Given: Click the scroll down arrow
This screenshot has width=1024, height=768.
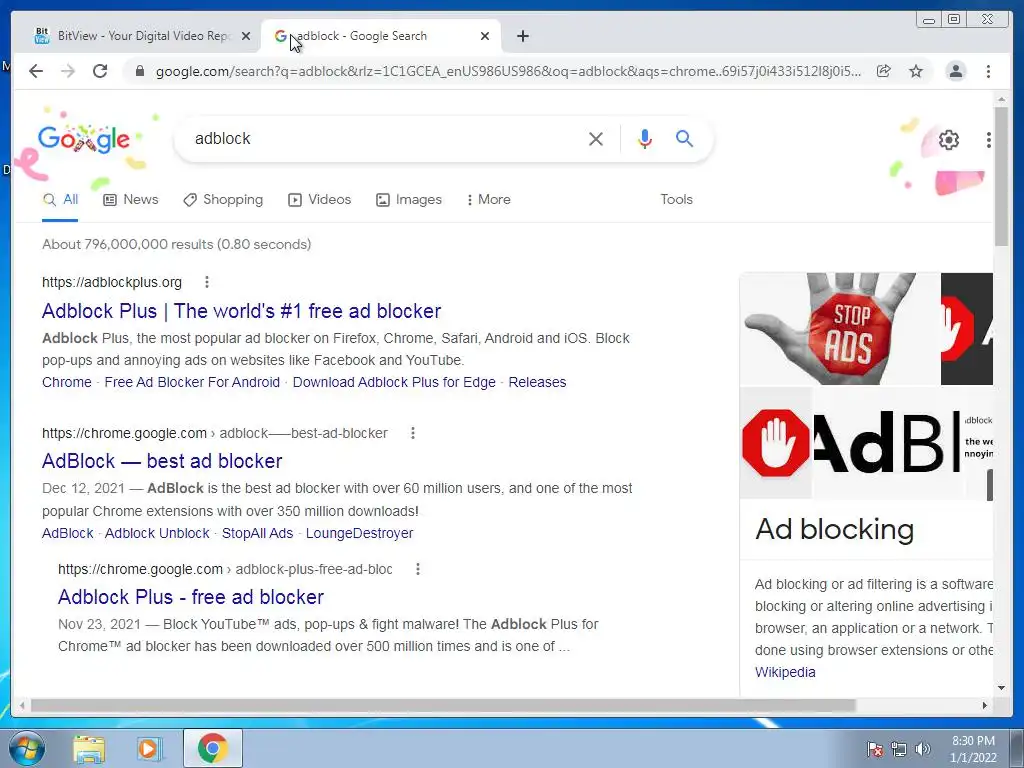Looking at the screenshot, I should [1001, 688].
